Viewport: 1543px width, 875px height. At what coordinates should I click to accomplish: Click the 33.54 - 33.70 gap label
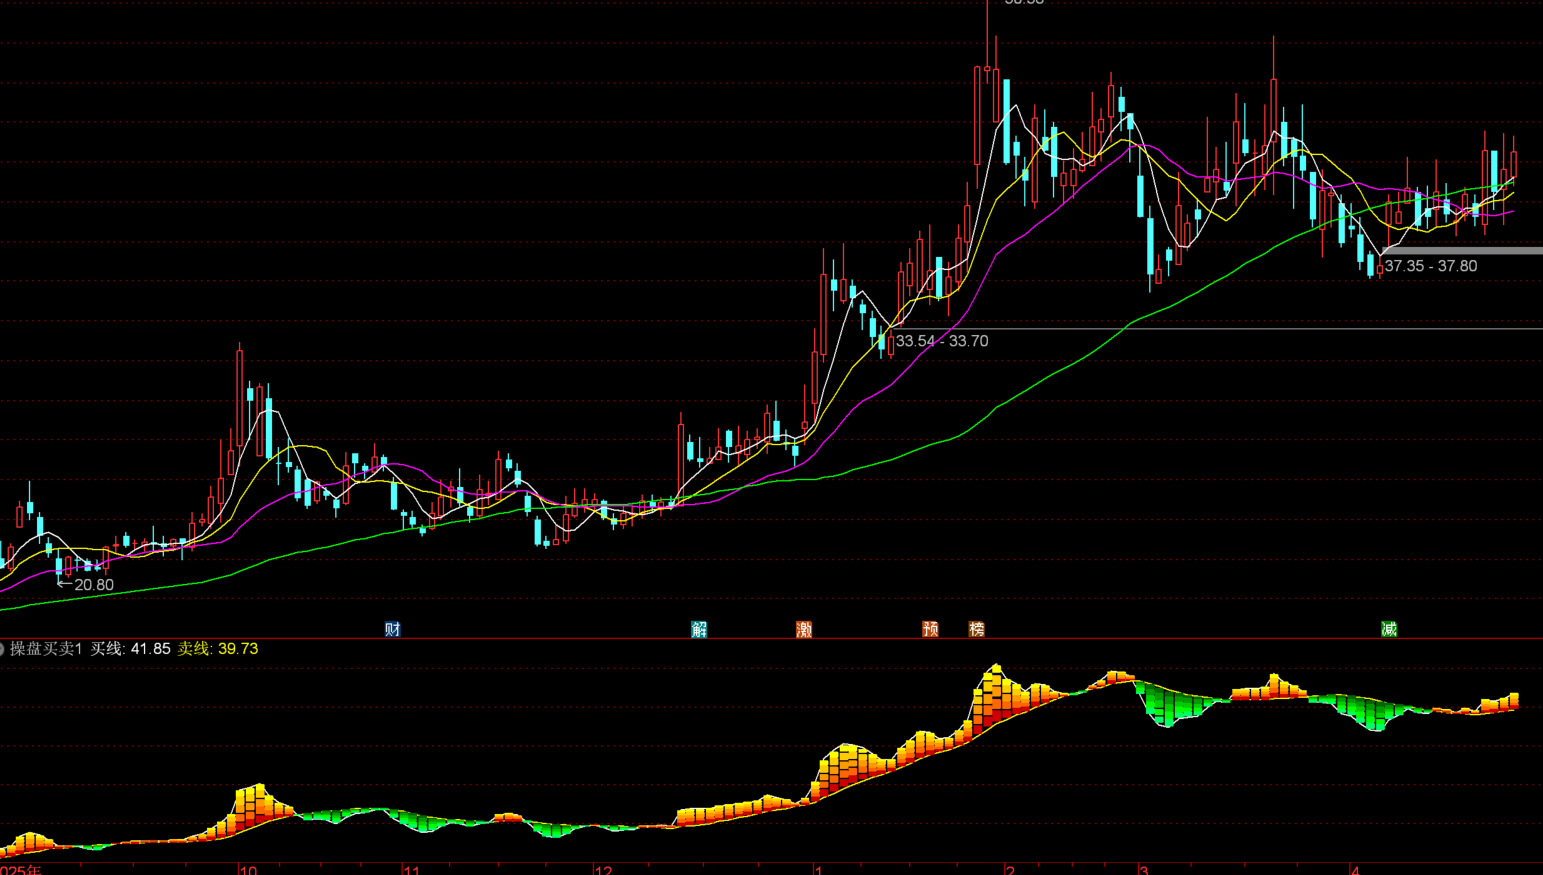941,341
